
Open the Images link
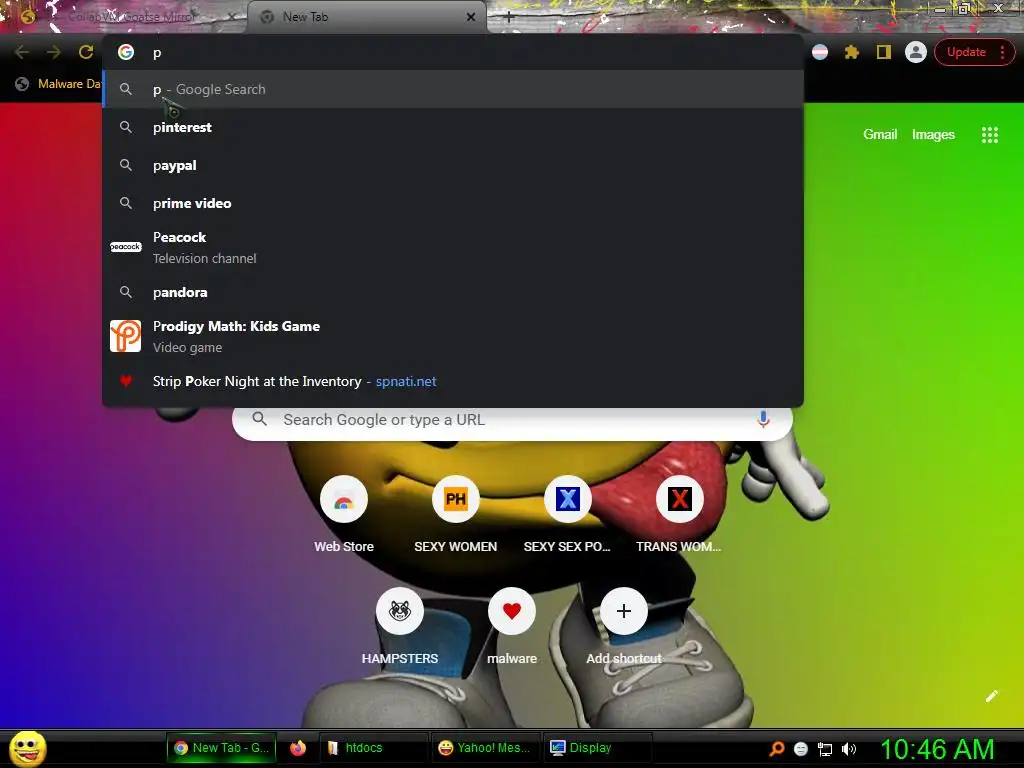[933, 135]
